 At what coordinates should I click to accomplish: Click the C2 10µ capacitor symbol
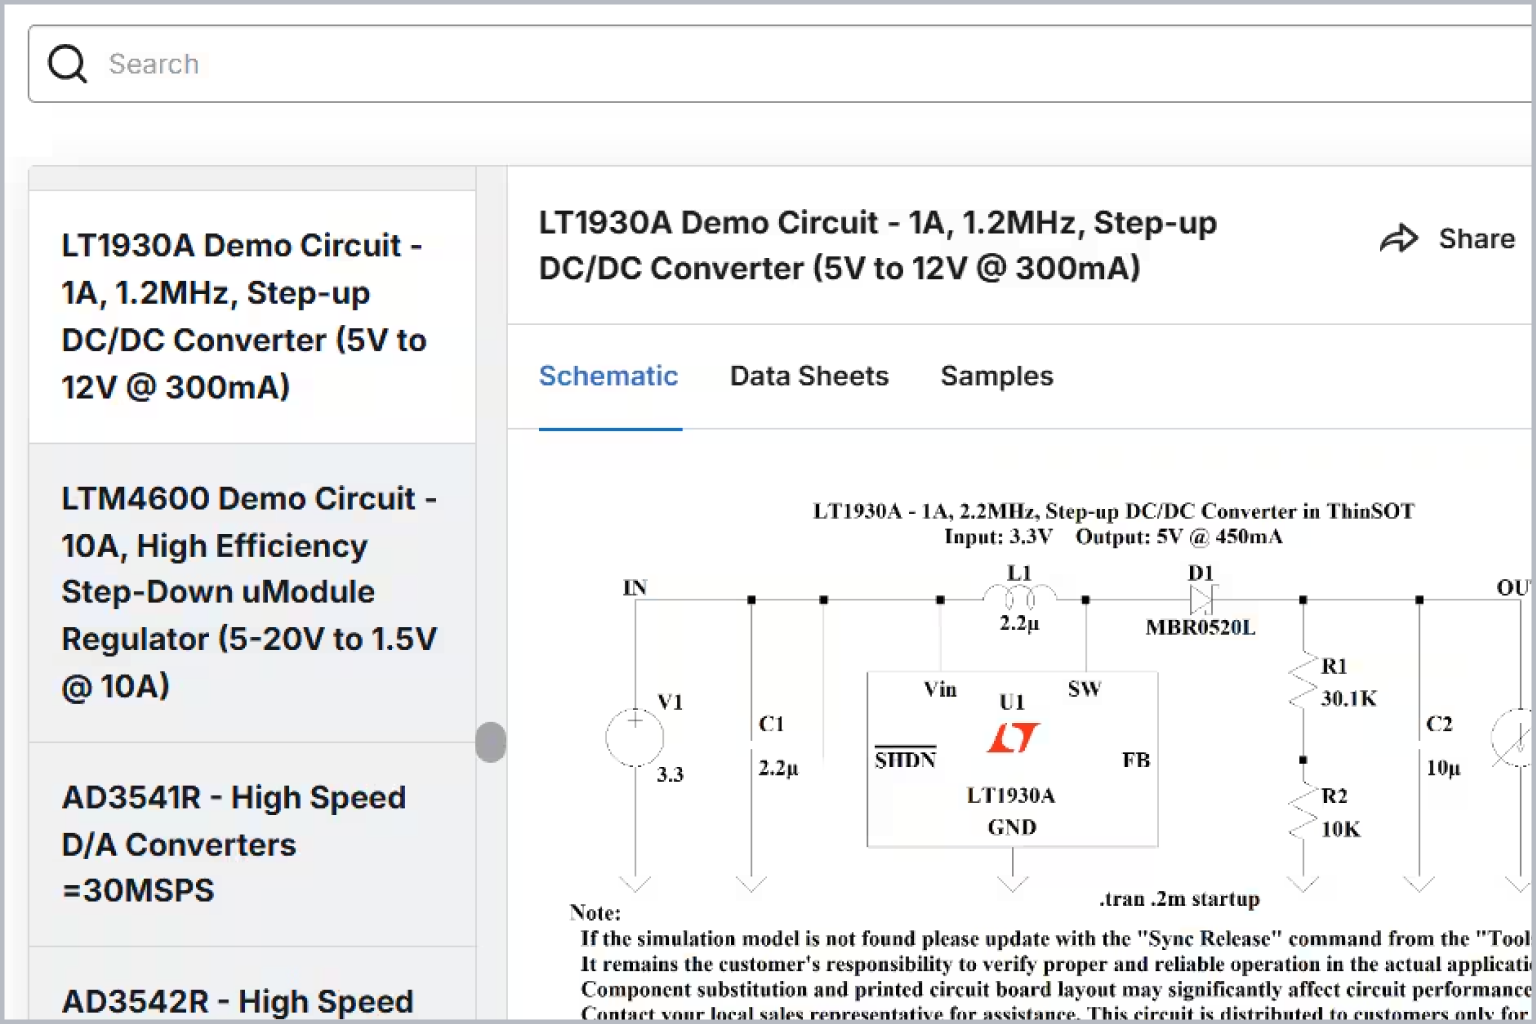(1418, 740)
